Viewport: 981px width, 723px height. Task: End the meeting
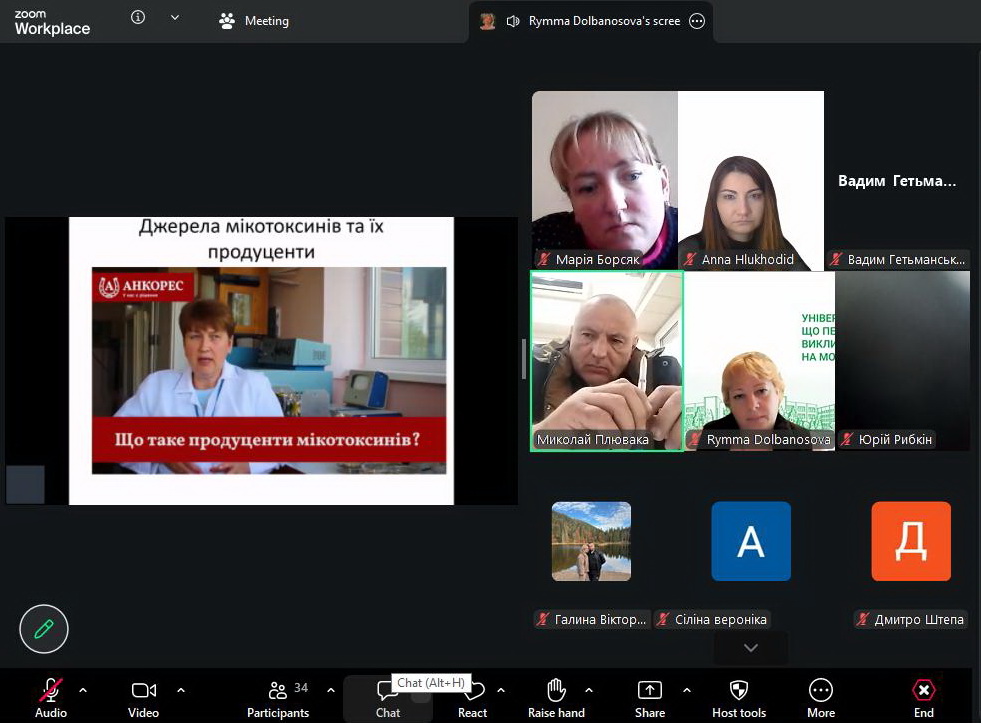coord(923,691)
